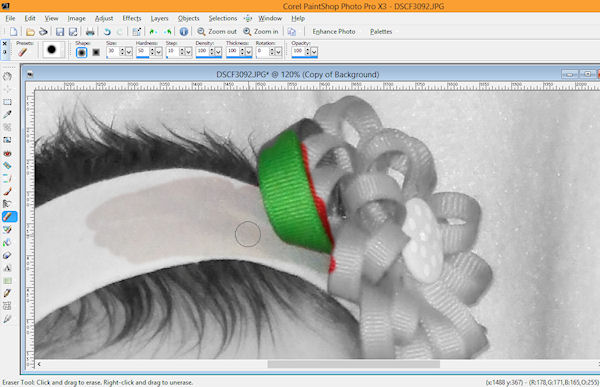Click the Save As icon
Viewport: 600px width, 387px height.
[x=73, y=32]
